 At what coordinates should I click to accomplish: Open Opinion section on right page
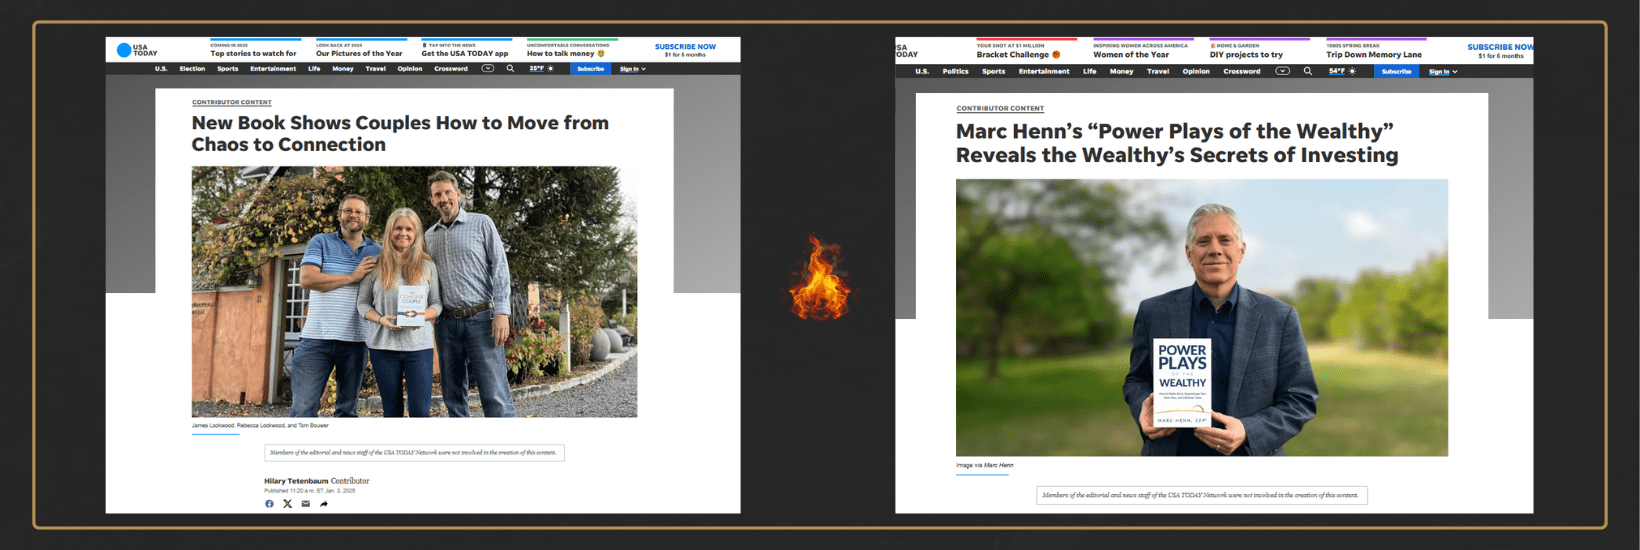pyautogui.click(x=1196, y=71)
